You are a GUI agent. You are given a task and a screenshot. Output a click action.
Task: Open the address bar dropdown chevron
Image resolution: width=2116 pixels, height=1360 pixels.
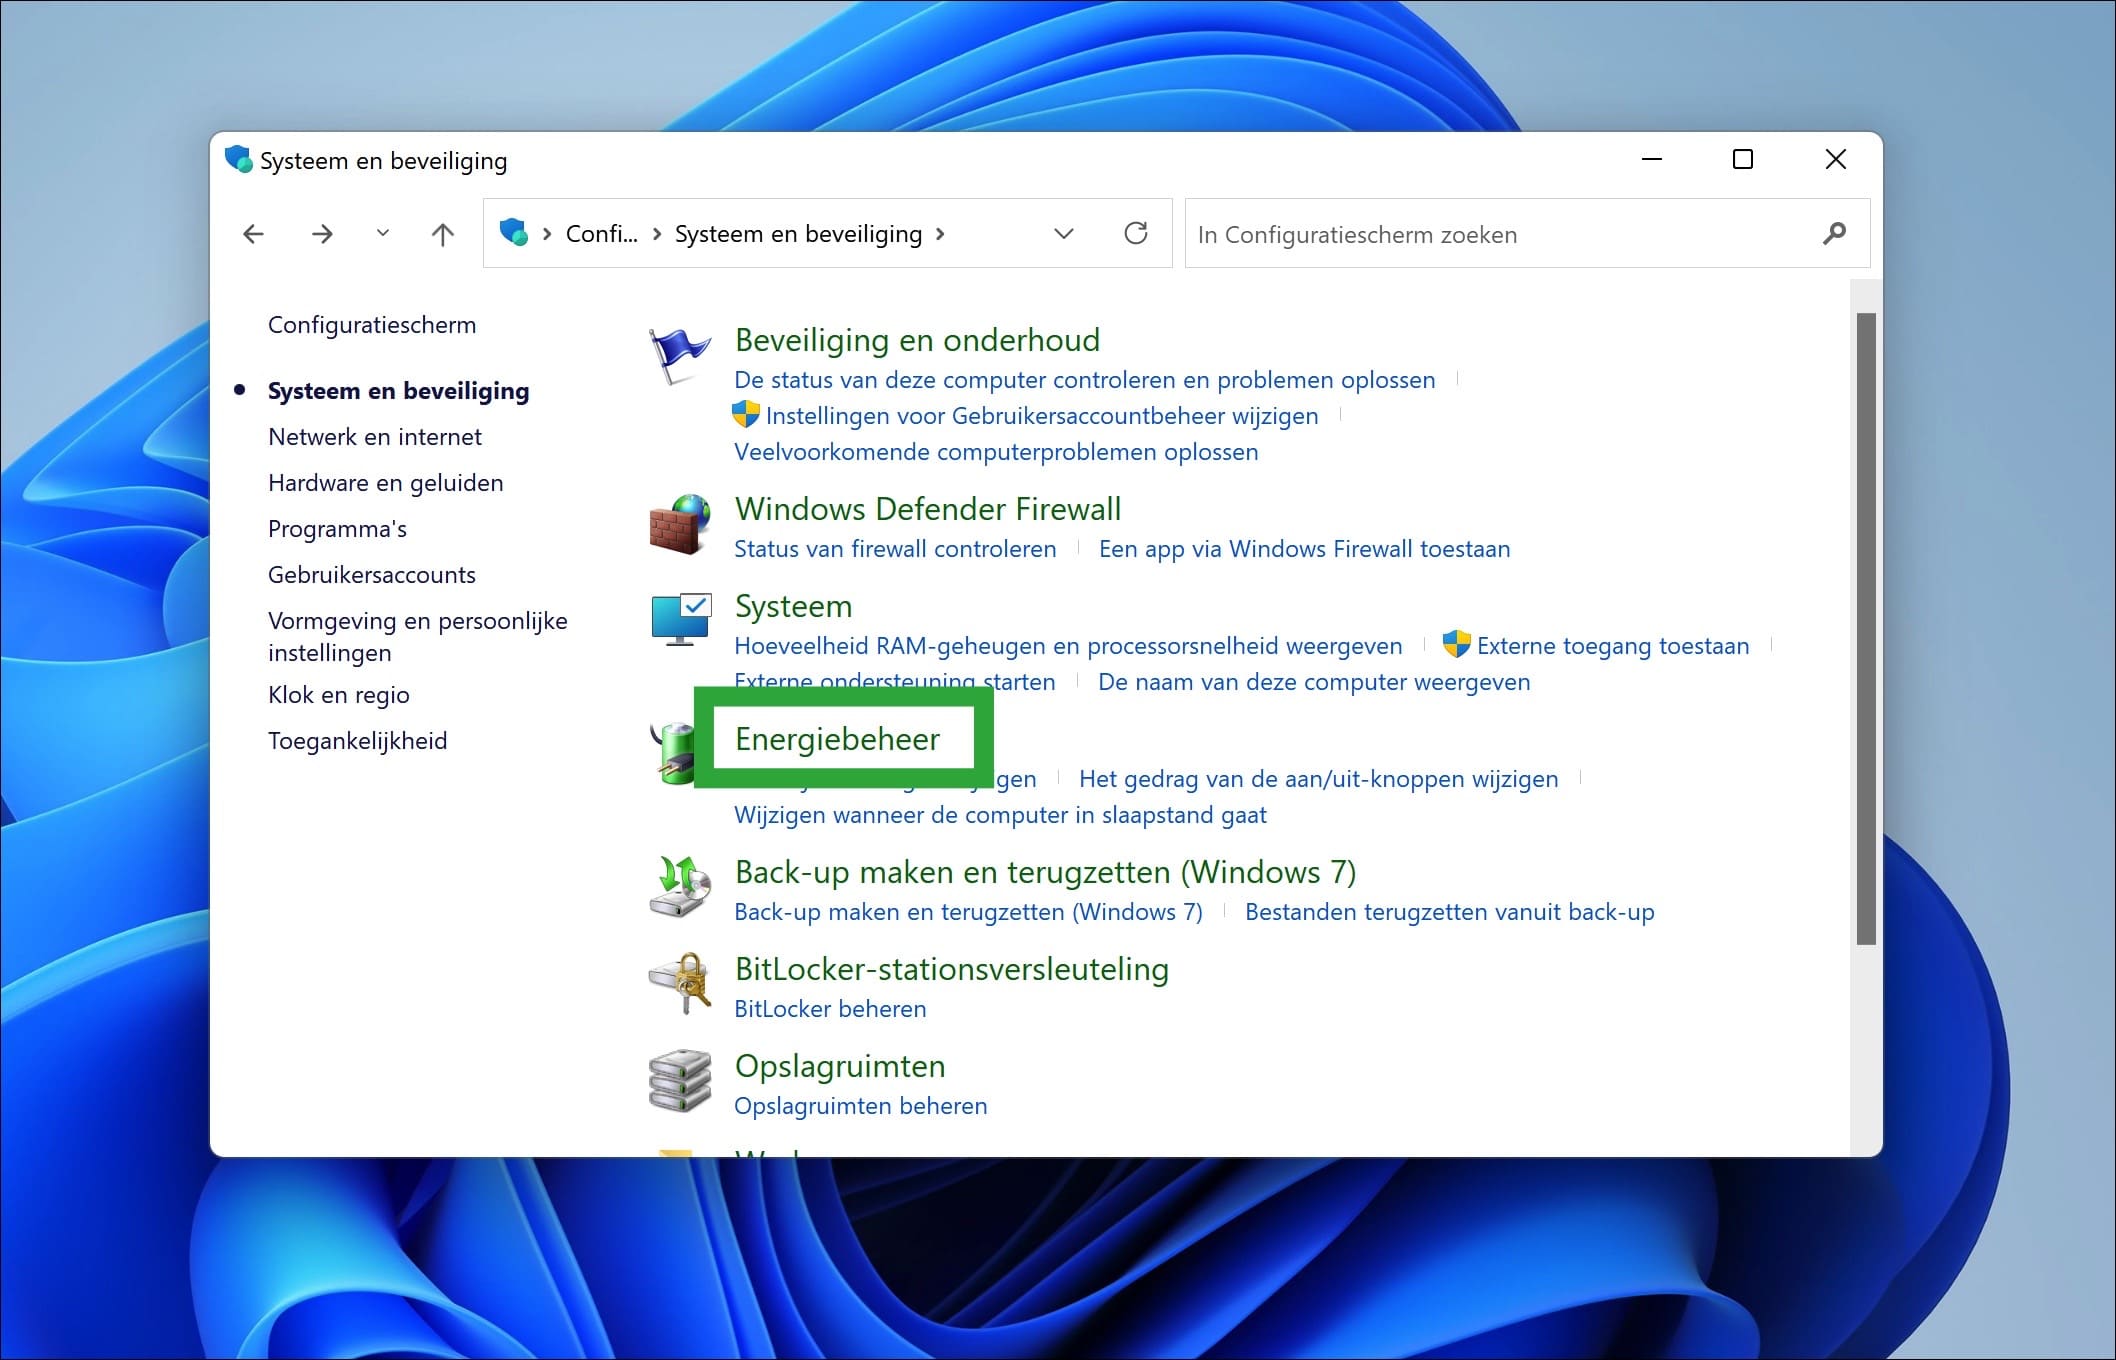(x=1064, y=233)
